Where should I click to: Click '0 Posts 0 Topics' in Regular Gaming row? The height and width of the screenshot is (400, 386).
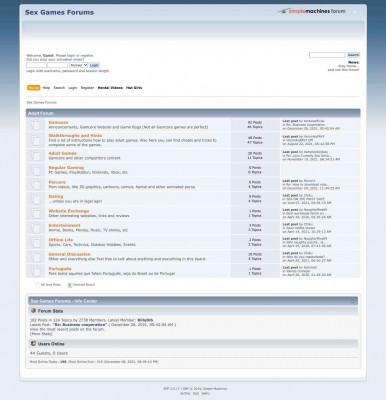(255, 170)
